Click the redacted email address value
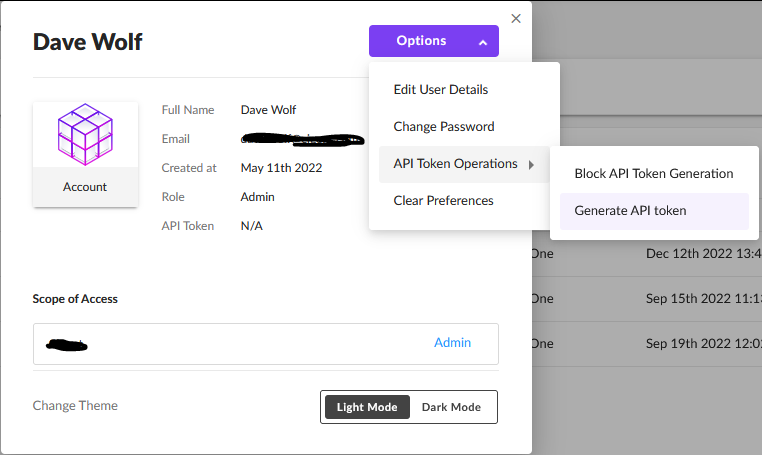The image size is (762, 455). pyautogui.click(x=300, y=139)
